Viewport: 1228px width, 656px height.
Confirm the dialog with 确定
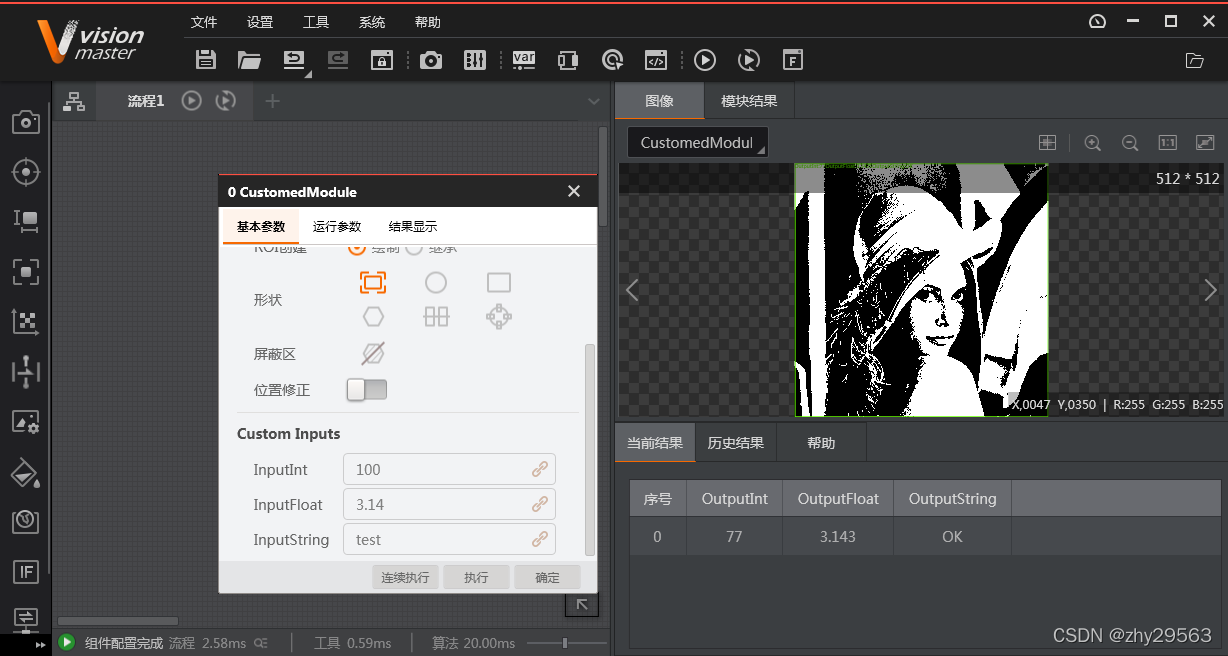(548, 577)
